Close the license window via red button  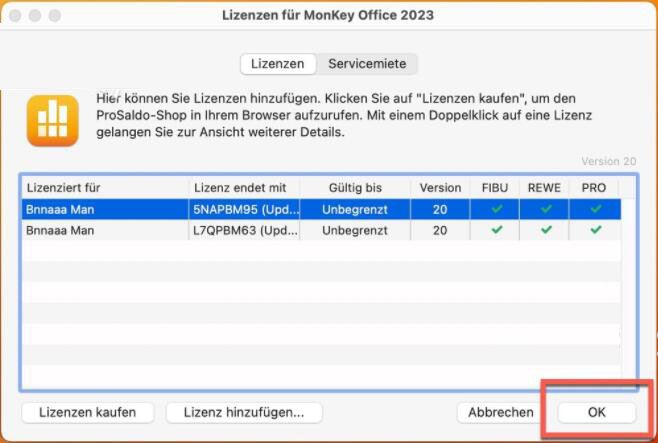[x=15, y=16]
